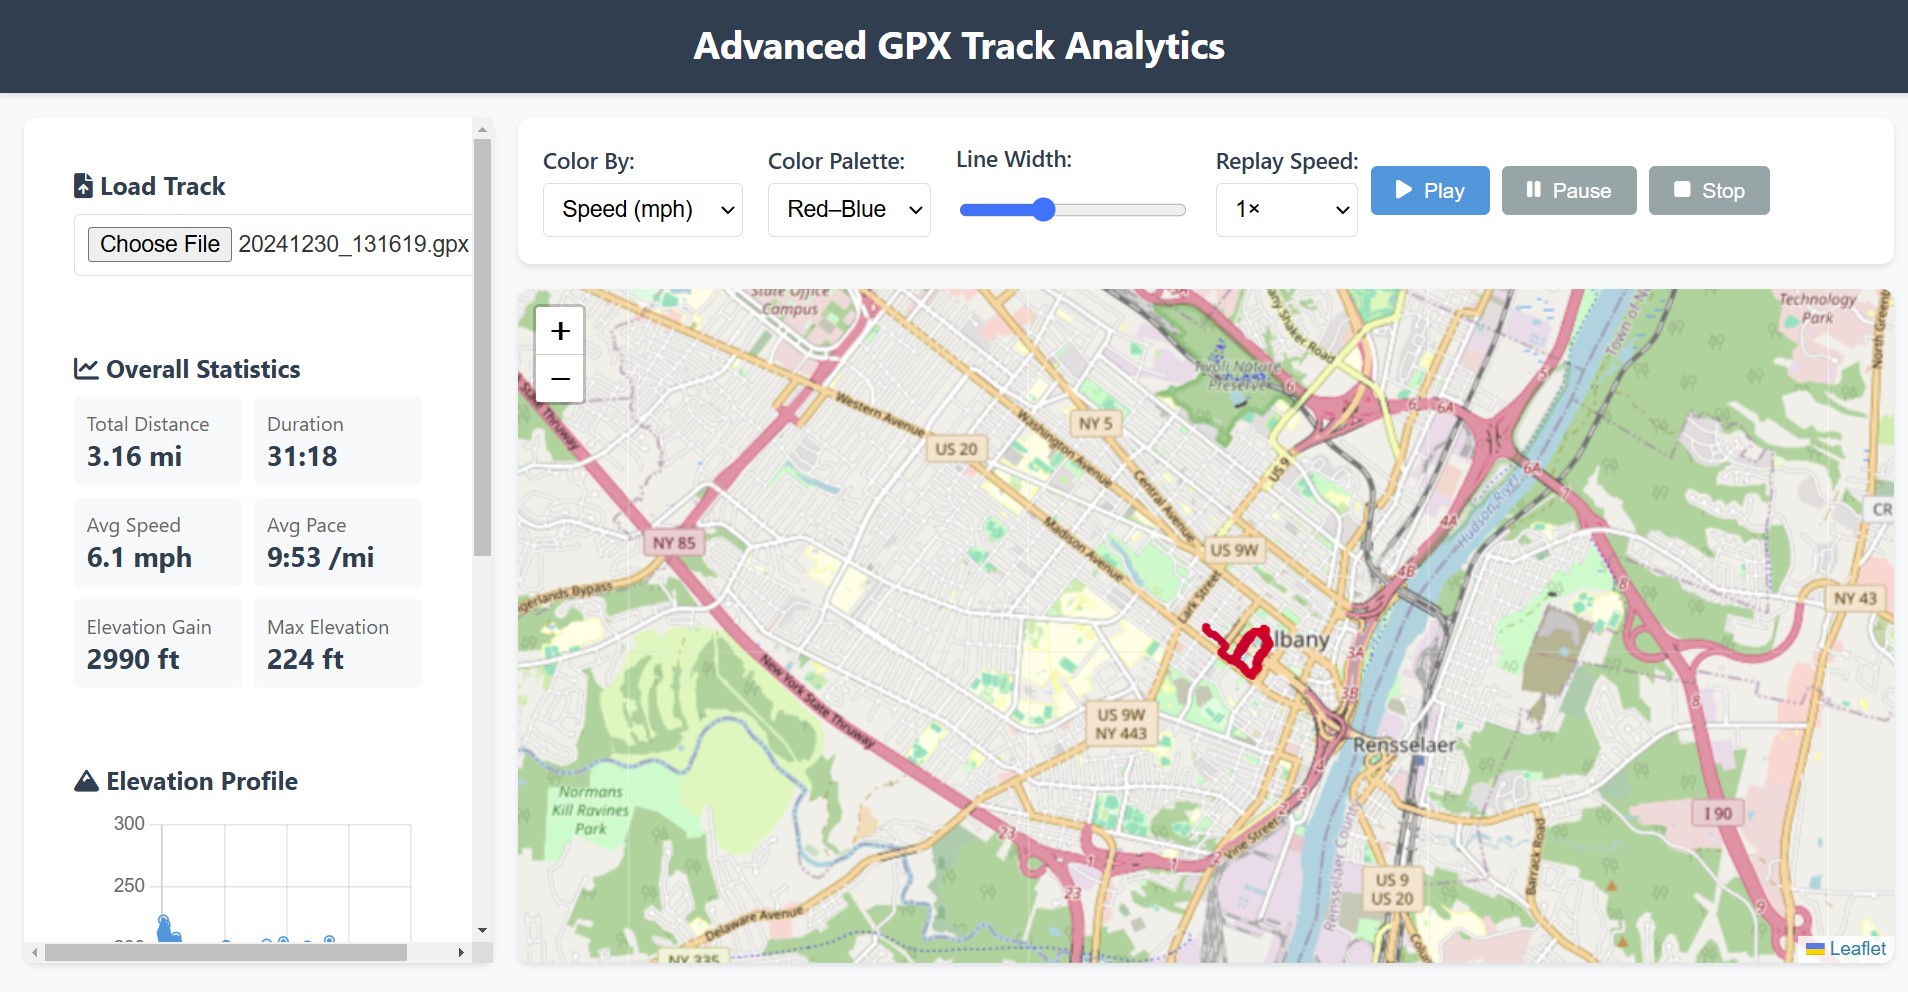The height and width of the screenshot is (992, 1908).
Task: Stop the track replay
Action: tap(1708, 190)
